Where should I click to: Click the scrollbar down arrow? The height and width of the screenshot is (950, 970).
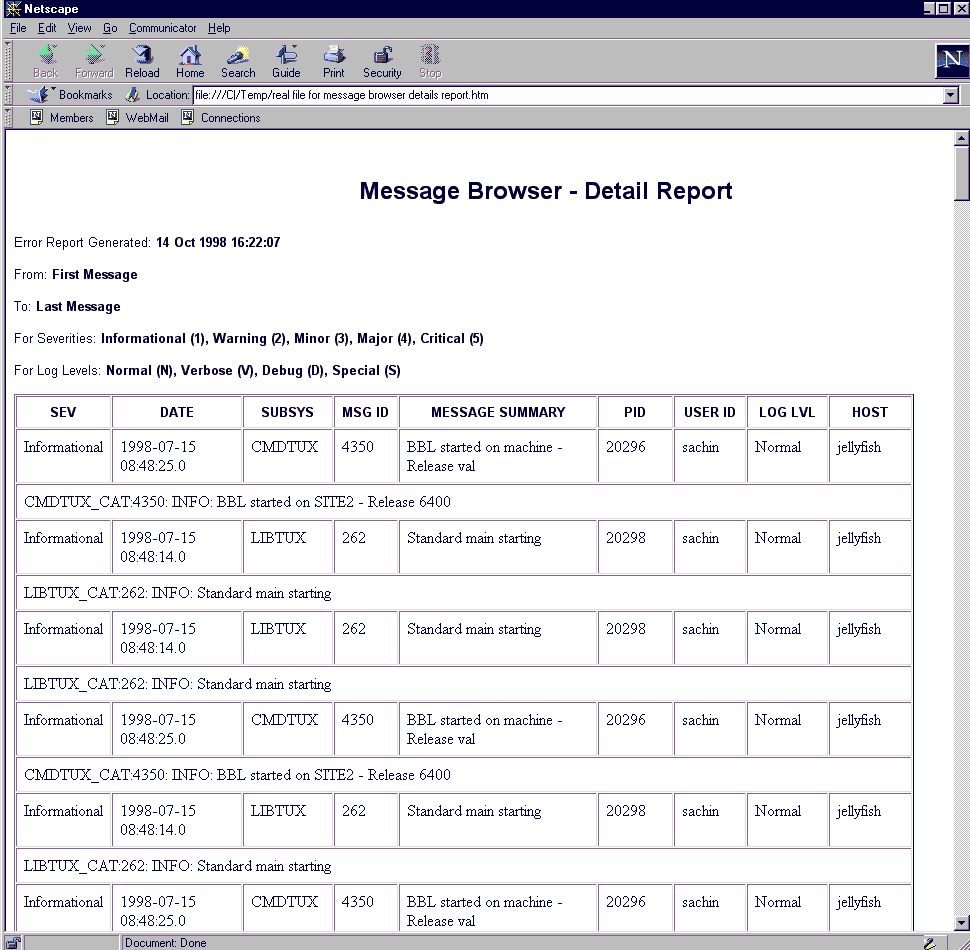click(x=961, y=923)
